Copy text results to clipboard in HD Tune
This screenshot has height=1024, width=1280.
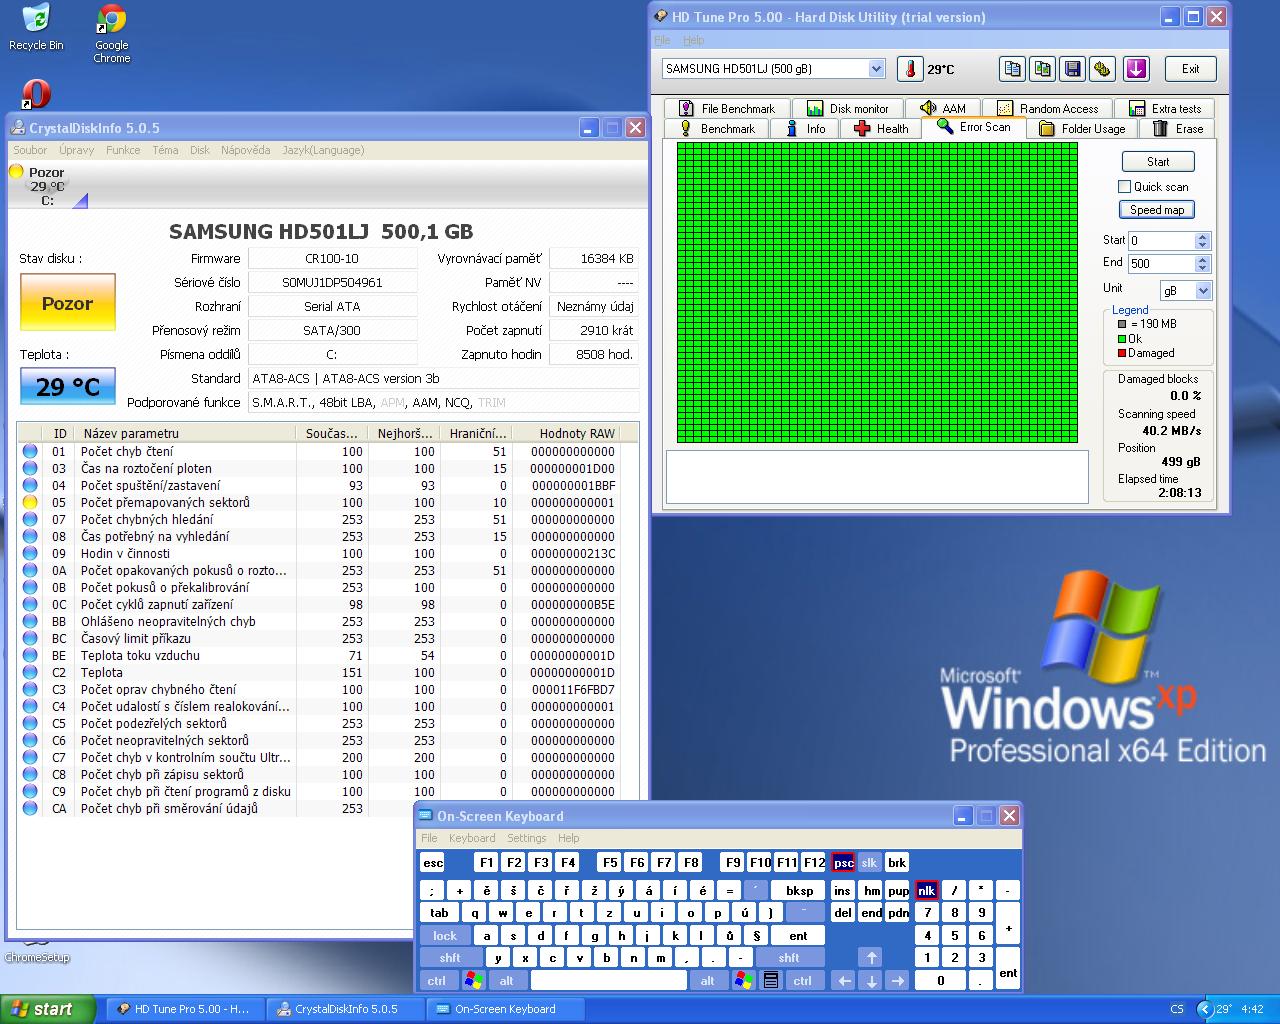[1012, 69]
